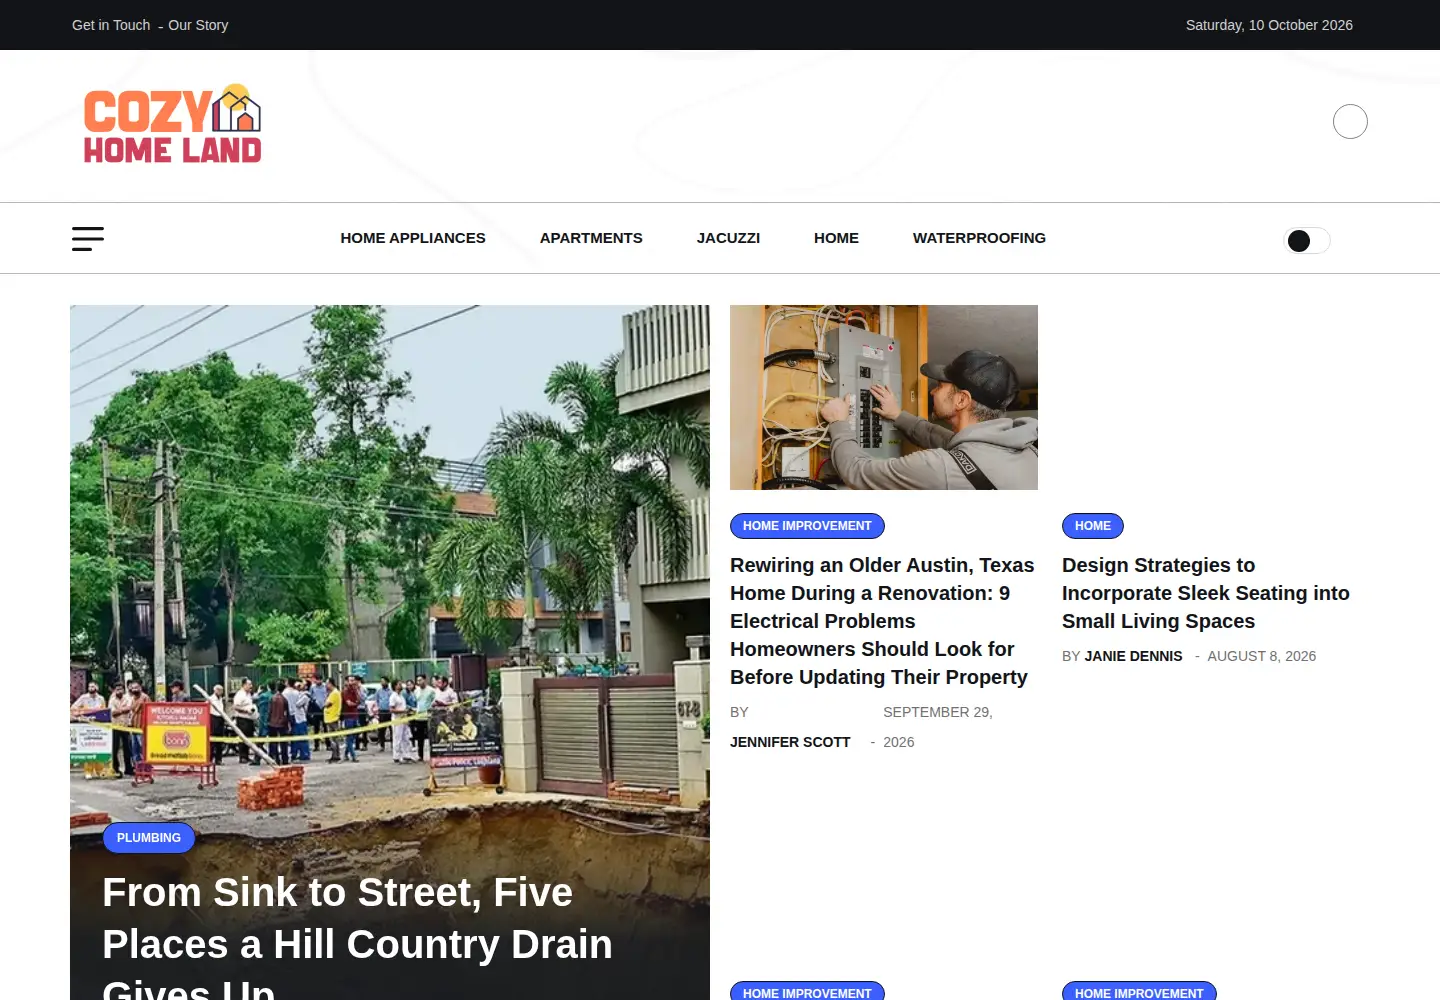Open the Rewiring an Older Austin article title
The image size is (1440, 1000).
pyautogui.click(x=882, y=621)
